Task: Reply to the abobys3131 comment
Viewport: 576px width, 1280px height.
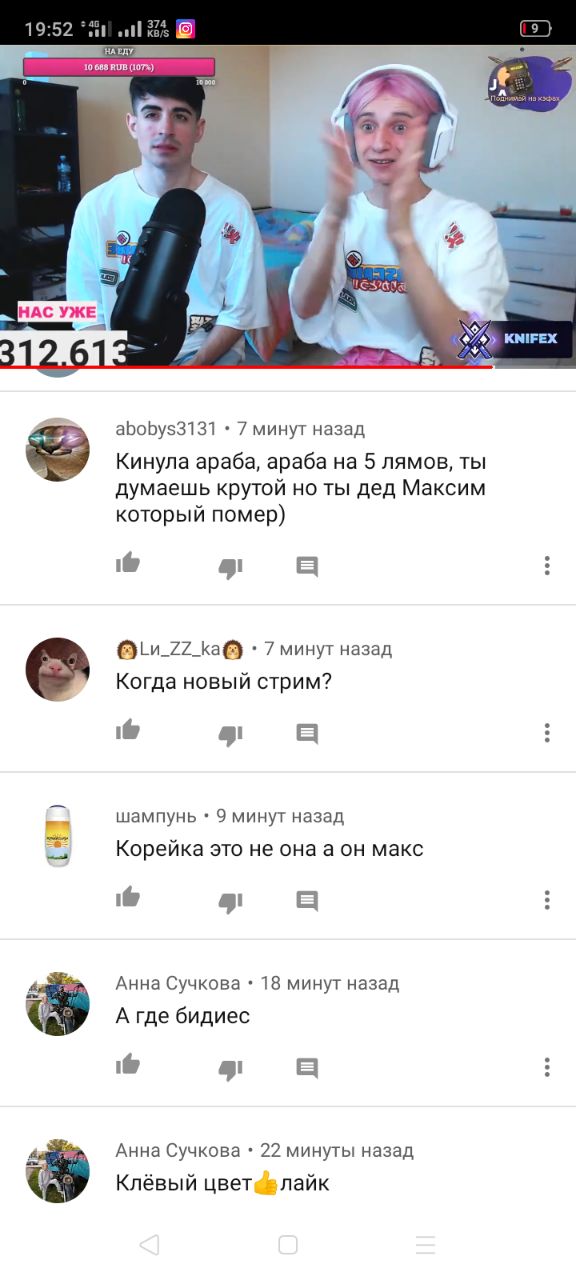Action: [307, 567]
